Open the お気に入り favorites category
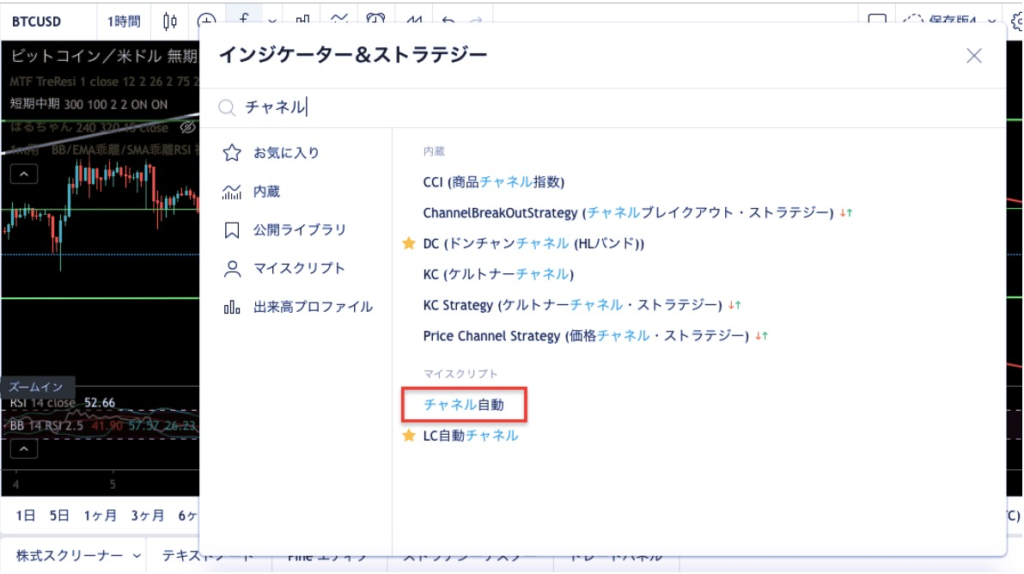This screenshot has width=1024, height=574. (x=270, y=153)
